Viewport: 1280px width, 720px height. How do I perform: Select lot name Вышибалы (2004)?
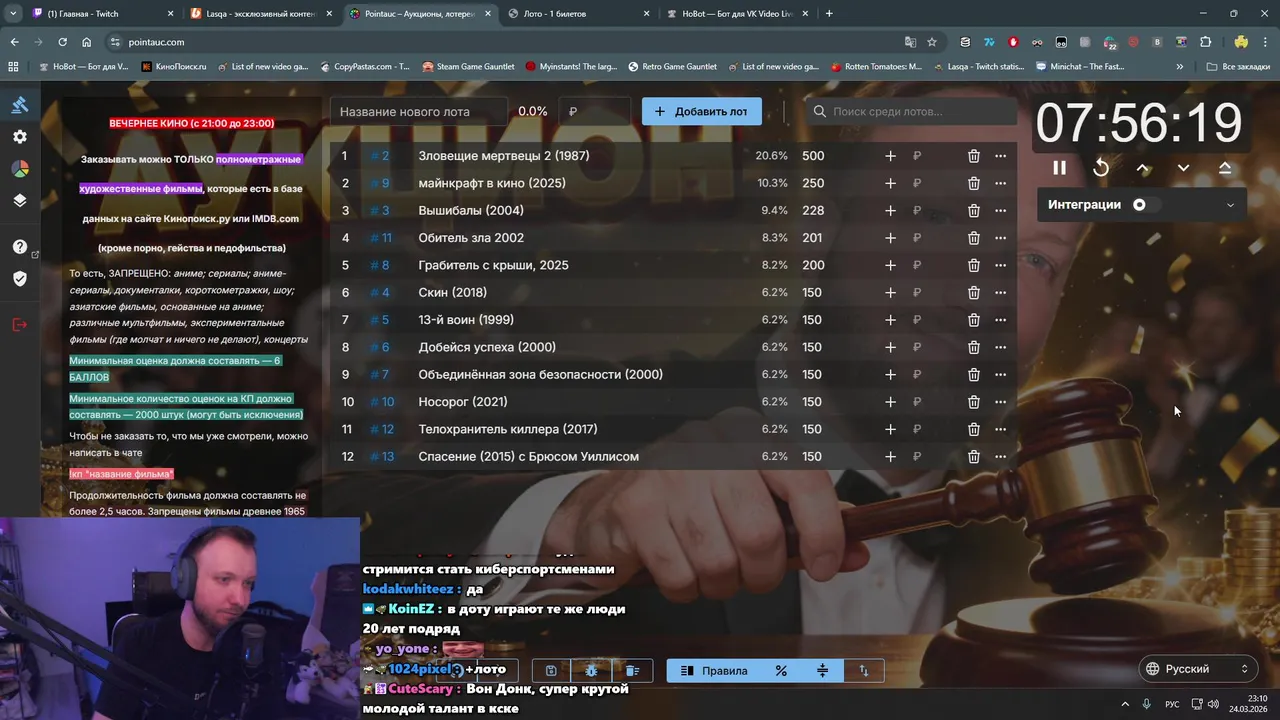pos(471,211)
